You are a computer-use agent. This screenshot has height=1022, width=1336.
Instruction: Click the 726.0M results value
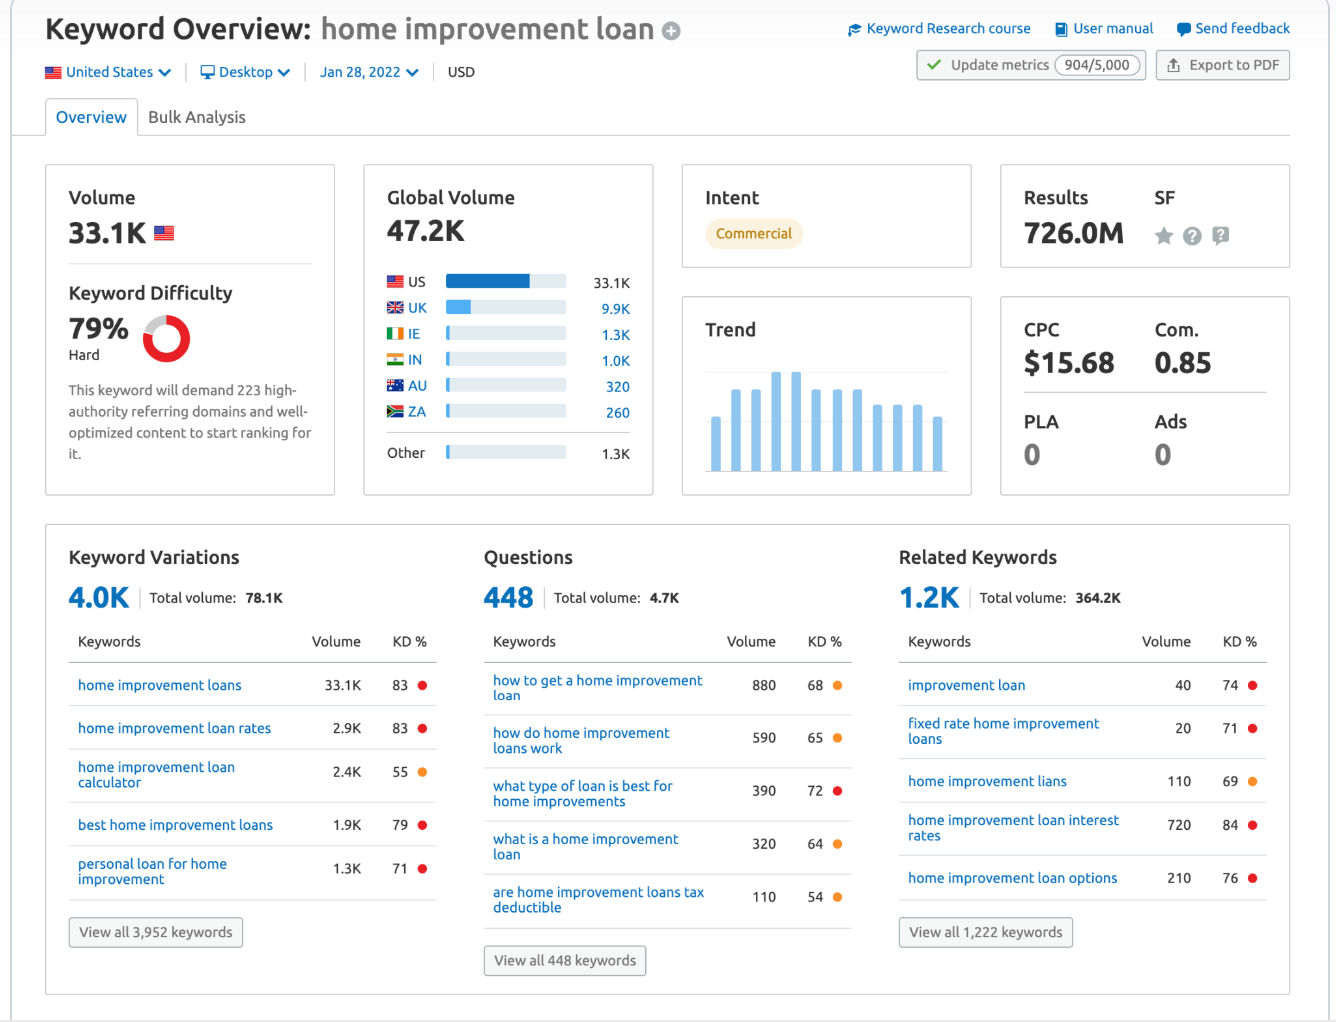pos(1074,234)
